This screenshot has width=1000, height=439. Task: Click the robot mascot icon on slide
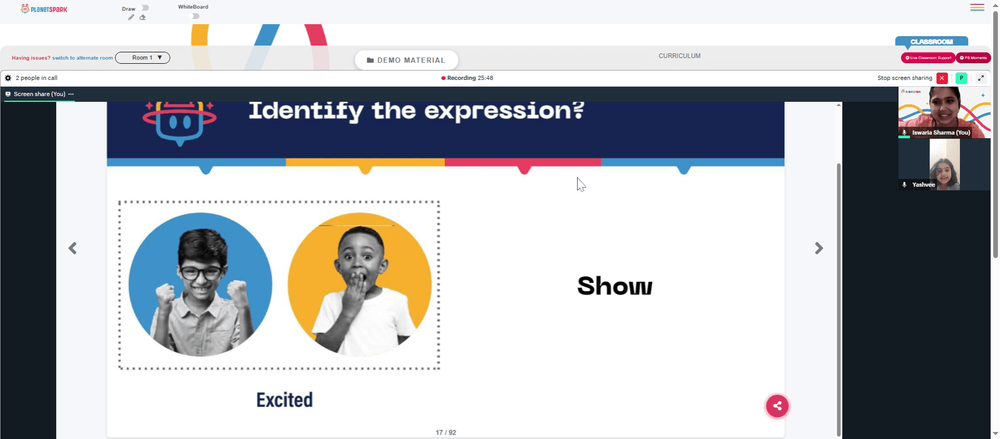click(x=179, y=122)
